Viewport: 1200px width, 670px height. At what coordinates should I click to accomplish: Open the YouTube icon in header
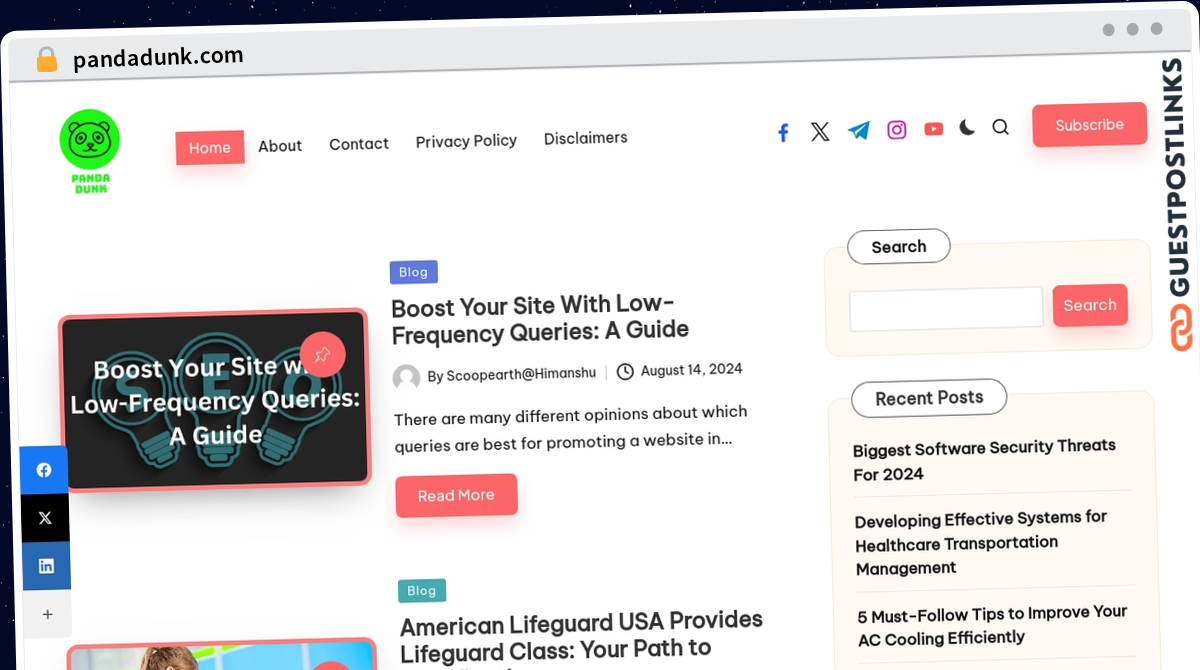point(934,128)
